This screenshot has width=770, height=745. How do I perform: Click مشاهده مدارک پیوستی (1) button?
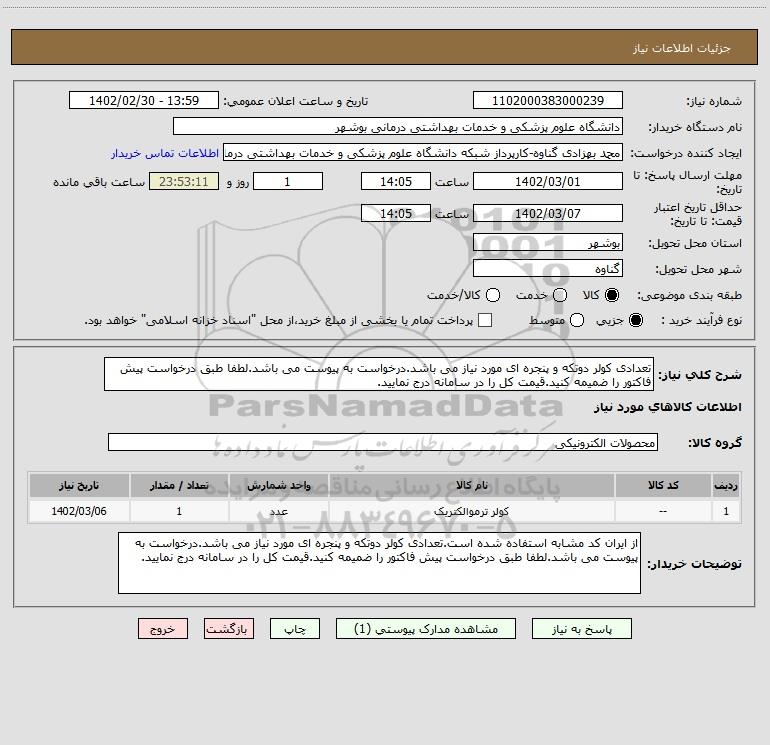pos(426,629)
